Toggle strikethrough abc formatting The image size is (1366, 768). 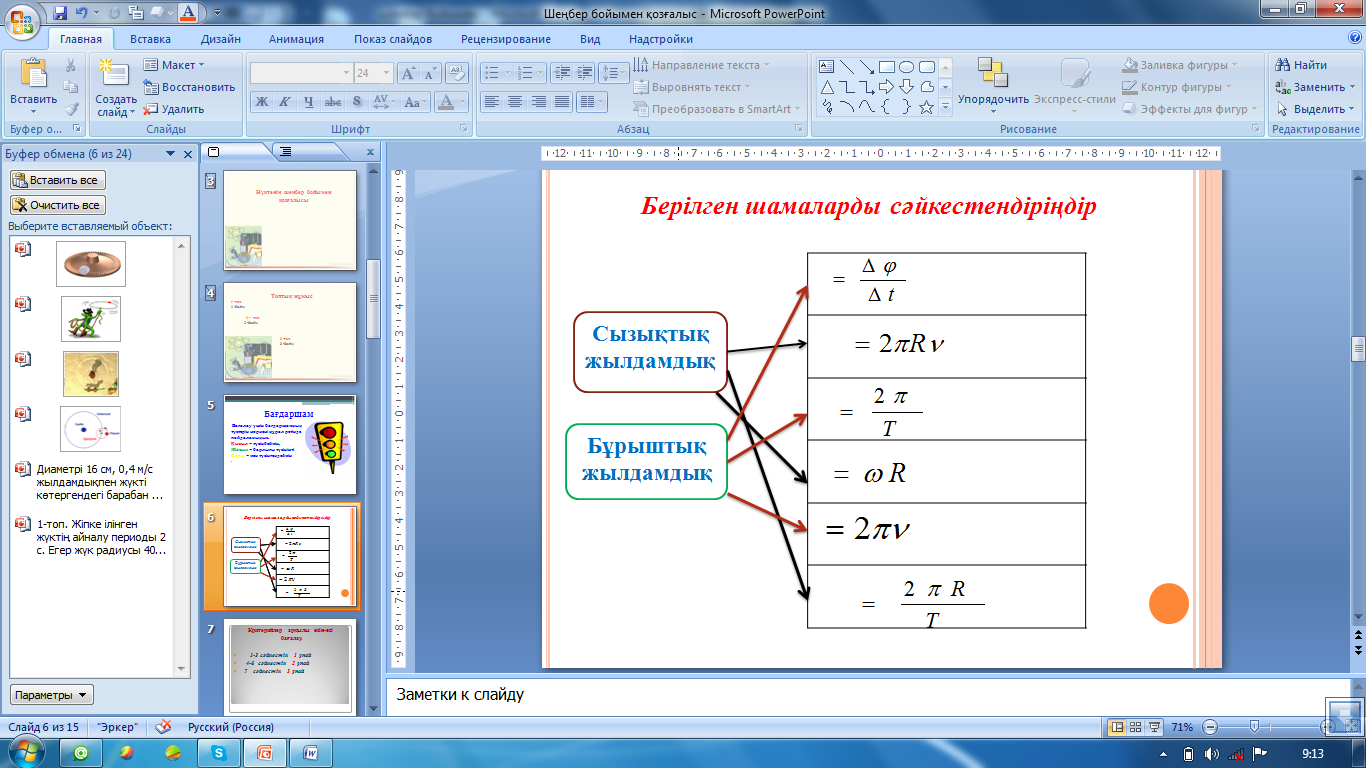(x=333, y=102)
